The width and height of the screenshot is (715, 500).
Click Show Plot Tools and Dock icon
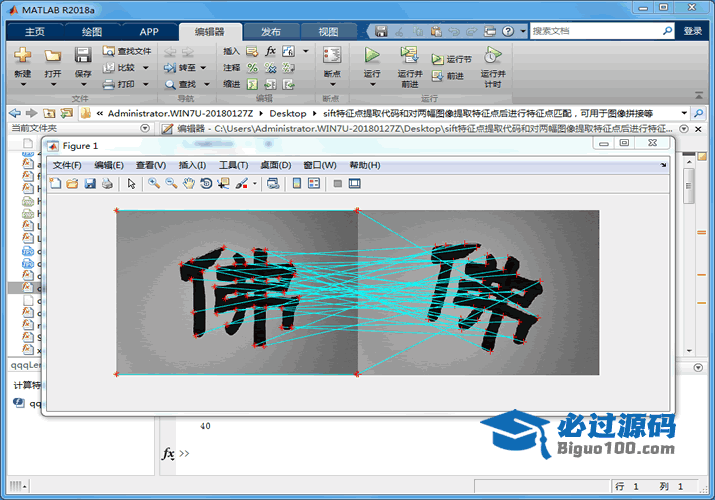coord(354,184)
